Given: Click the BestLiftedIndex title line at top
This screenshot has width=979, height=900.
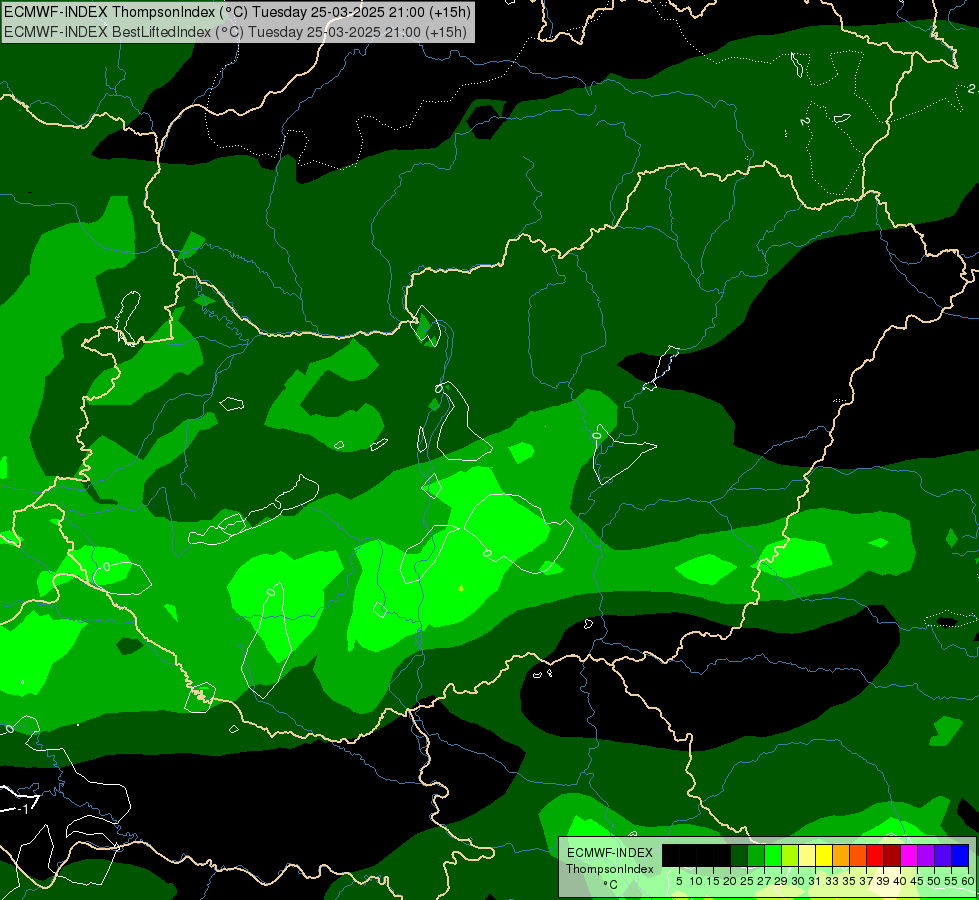Looking at the screenshot, I should click(x=235, y=31).
